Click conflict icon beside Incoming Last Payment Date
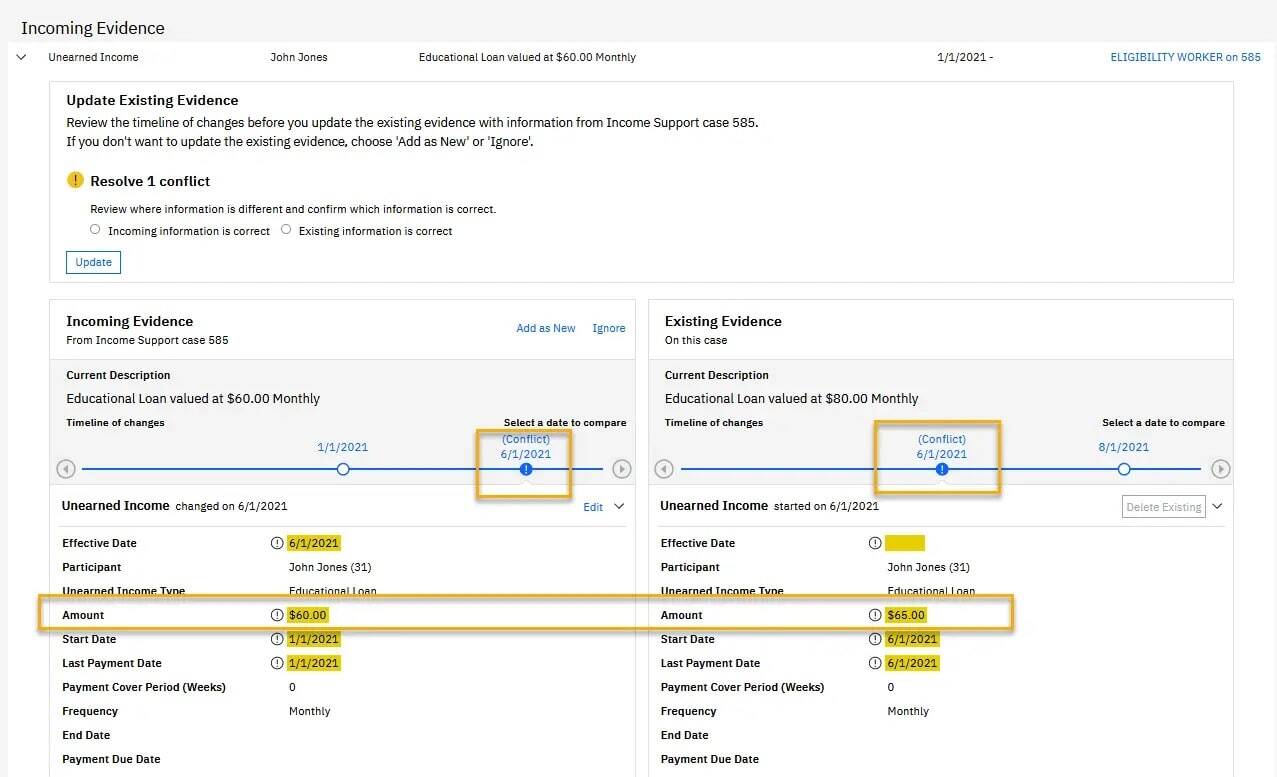Viewport: 1277px width, 777px height. (277, 663)
